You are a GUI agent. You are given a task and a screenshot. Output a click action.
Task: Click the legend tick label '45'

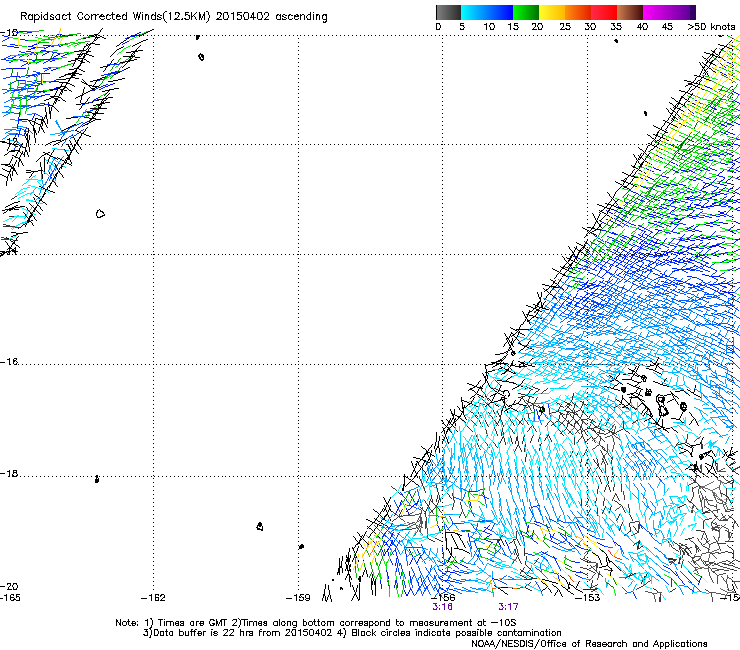tap(667, 26)
